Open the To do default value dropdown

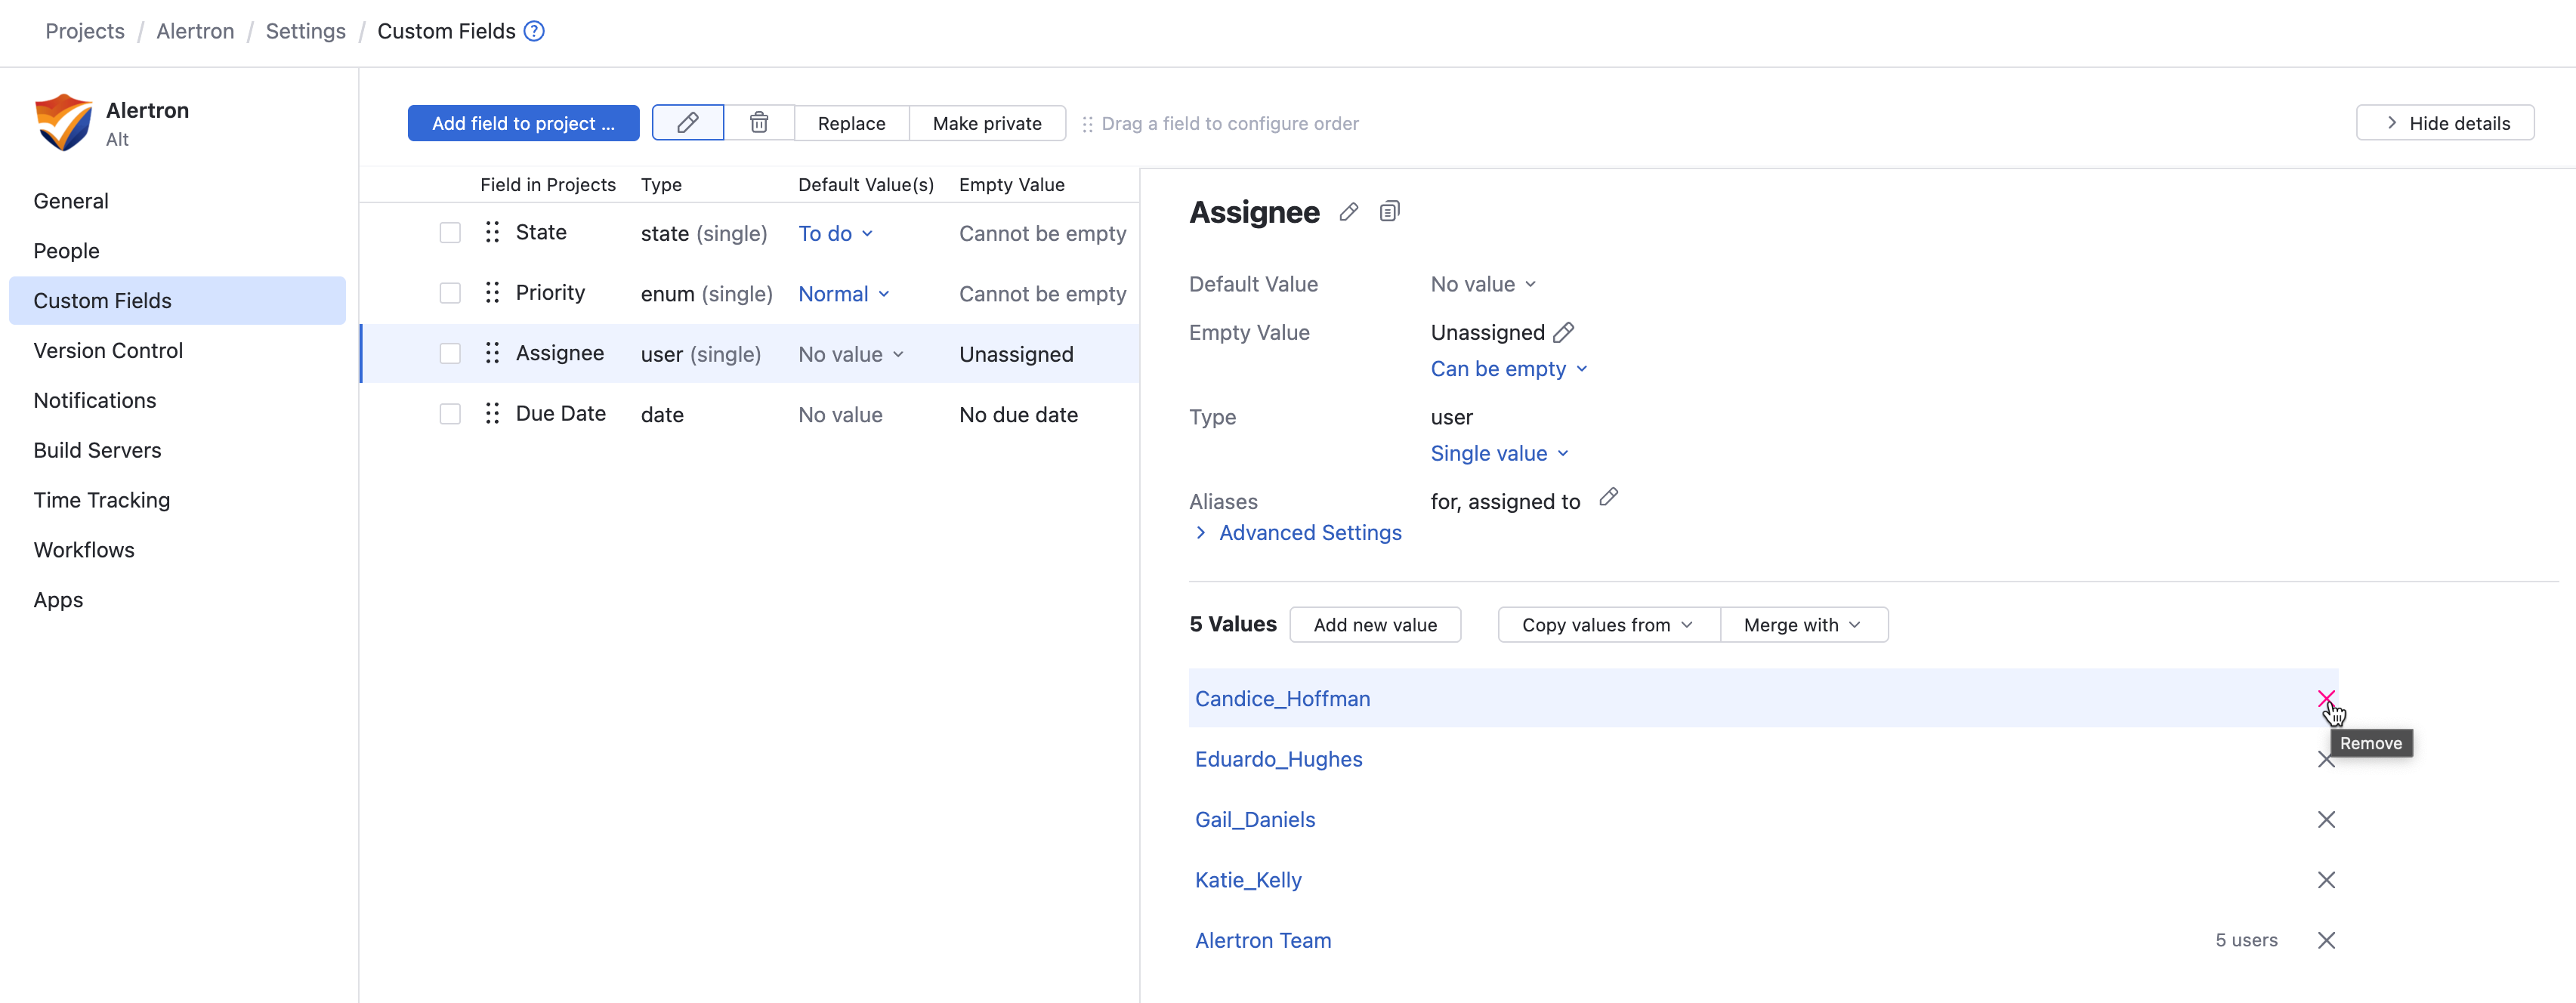[836, 233]
